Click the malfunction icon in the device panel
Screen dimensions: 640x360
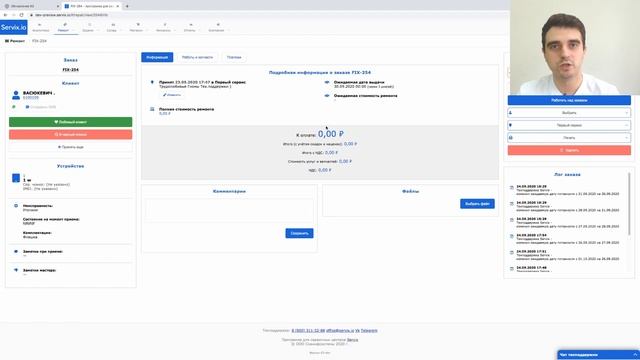click(16, 206)
